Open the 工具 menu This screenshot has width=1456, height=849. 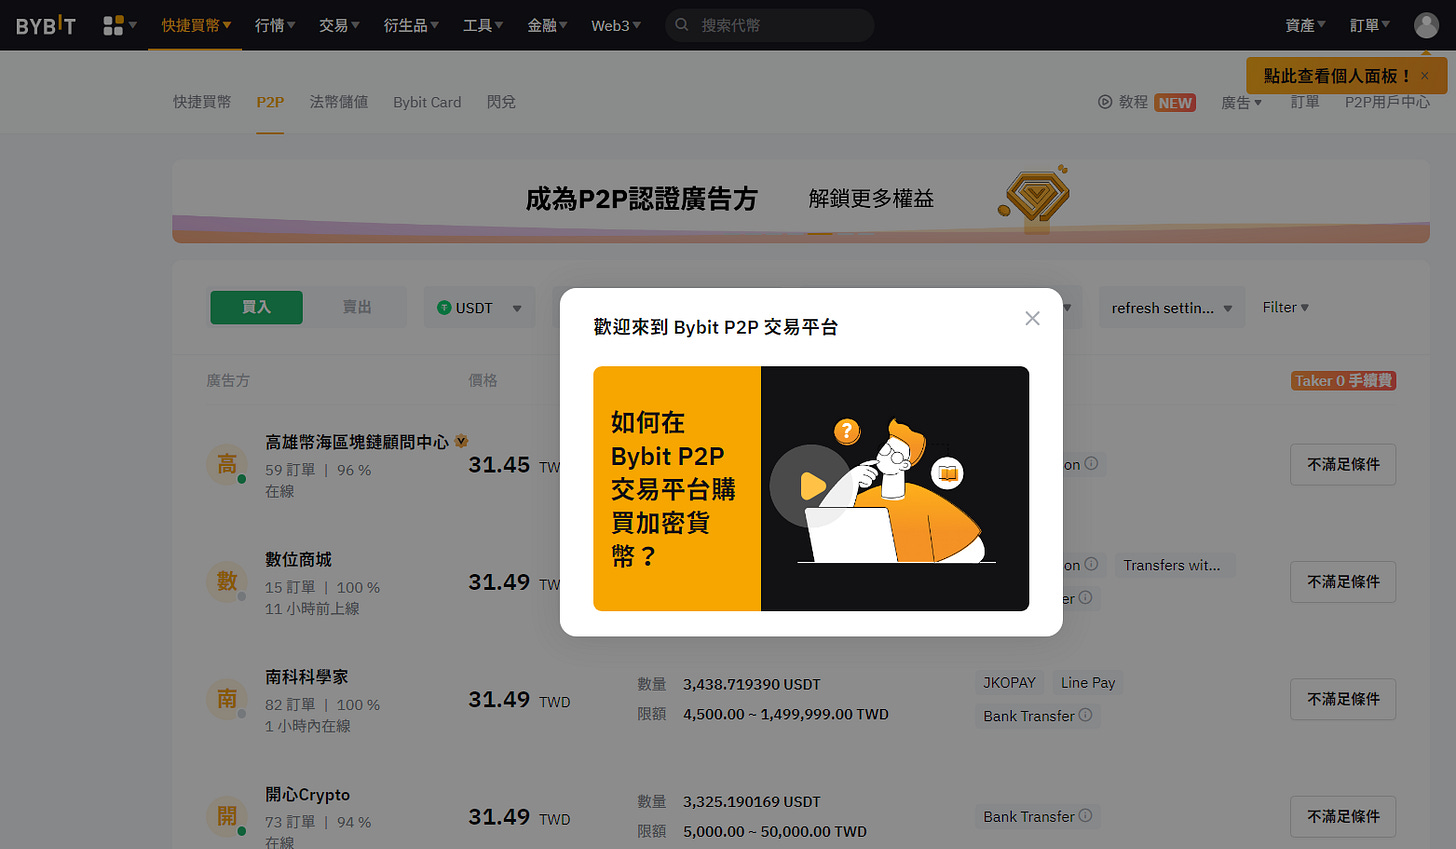483,25
